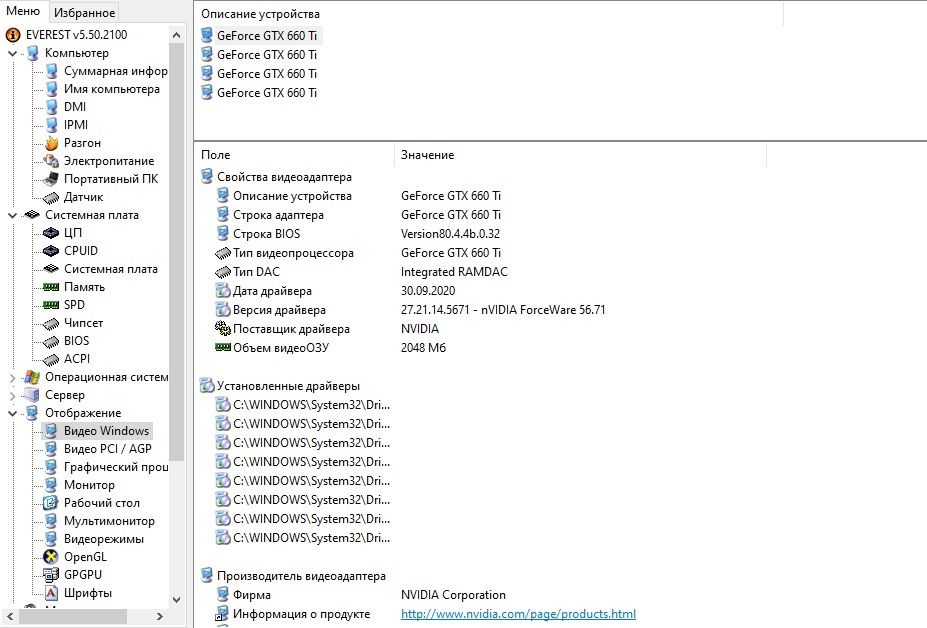Click the OpenGL icon

click(51, 557)
